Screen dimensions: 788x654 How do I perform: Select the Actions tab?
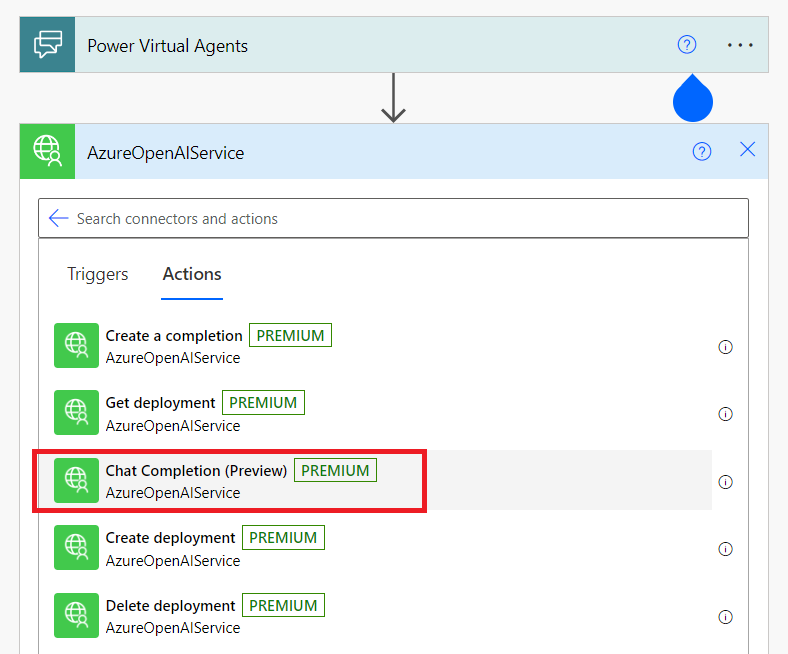tap(192, 274)
